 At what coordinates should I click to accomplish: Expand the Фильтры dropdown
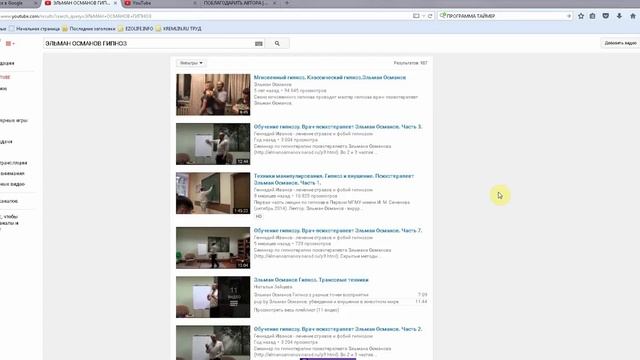(x=191, y=63)
